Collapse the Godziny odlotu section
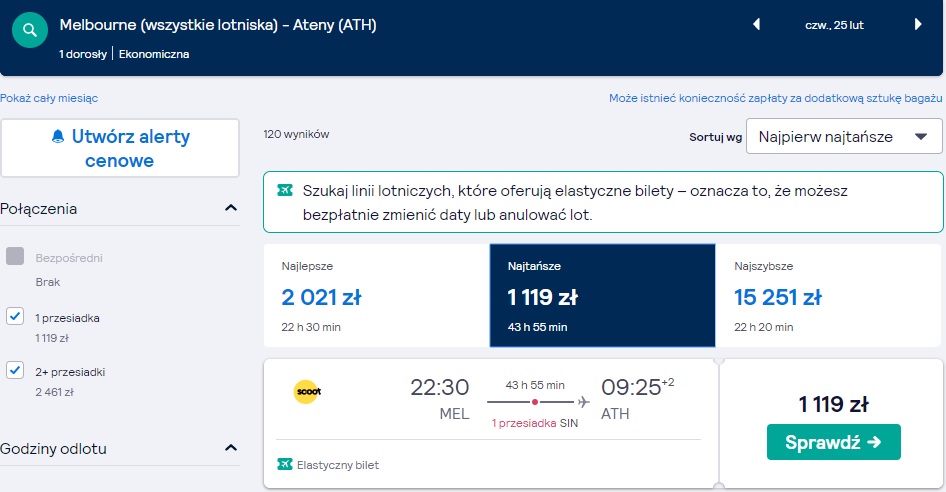Screen dimensions: 946x492 (230, 448)
